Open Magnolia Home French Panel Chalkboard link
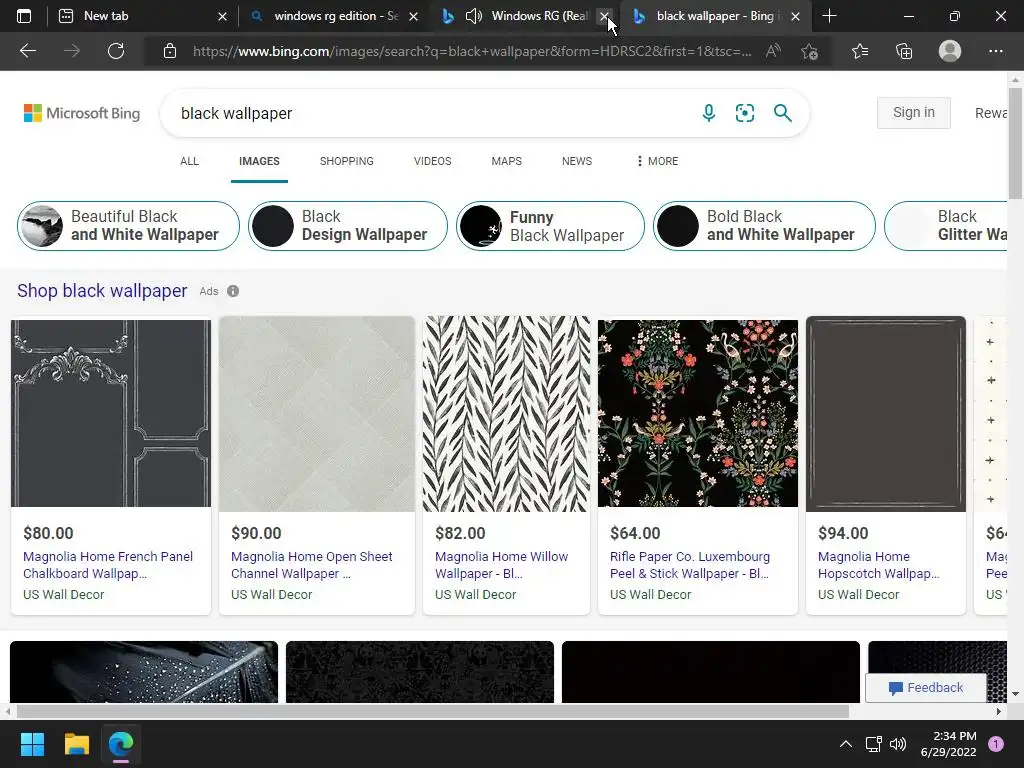The height and width of the screenshot is (768, 1024). coord(108,565)
